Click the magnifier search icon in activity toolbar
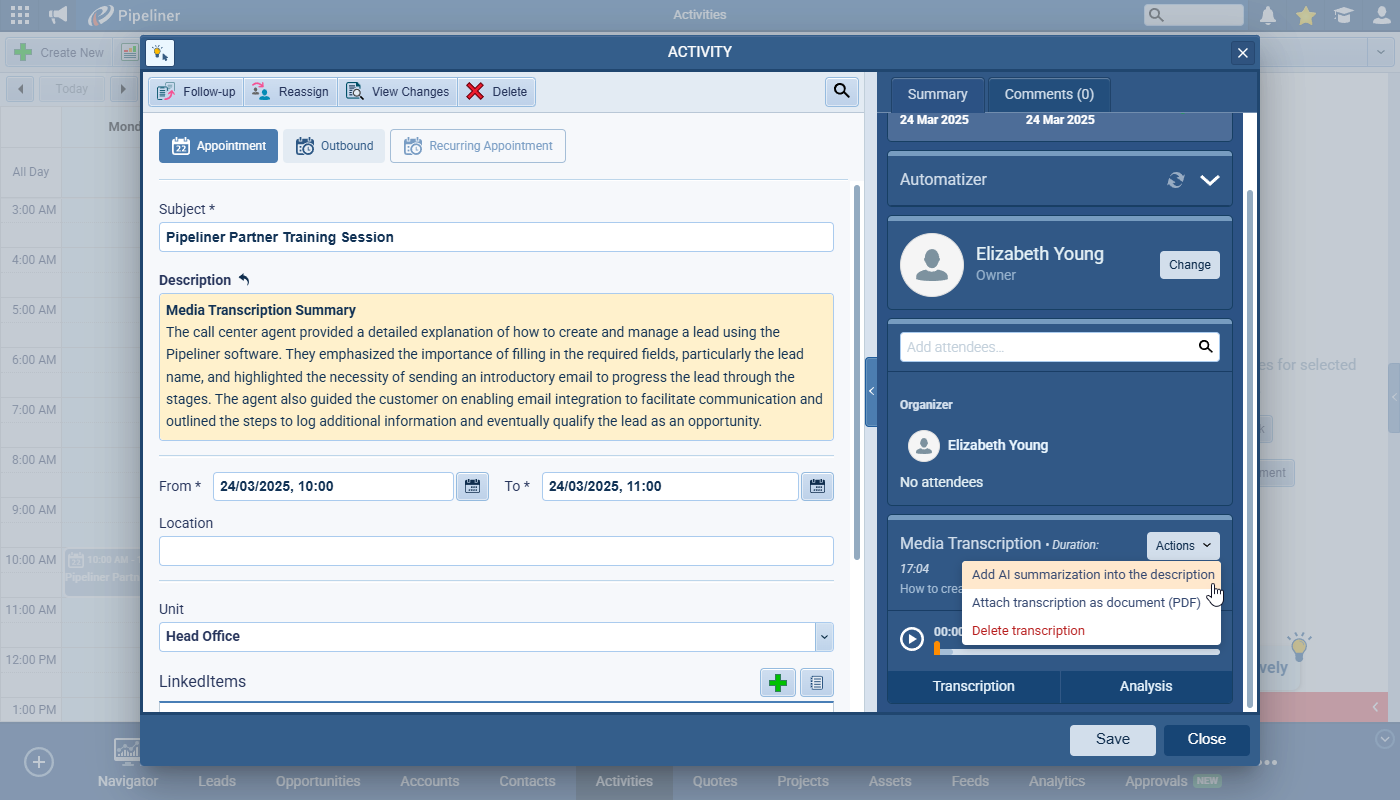 pyautogui.click(x=841, y=92)
